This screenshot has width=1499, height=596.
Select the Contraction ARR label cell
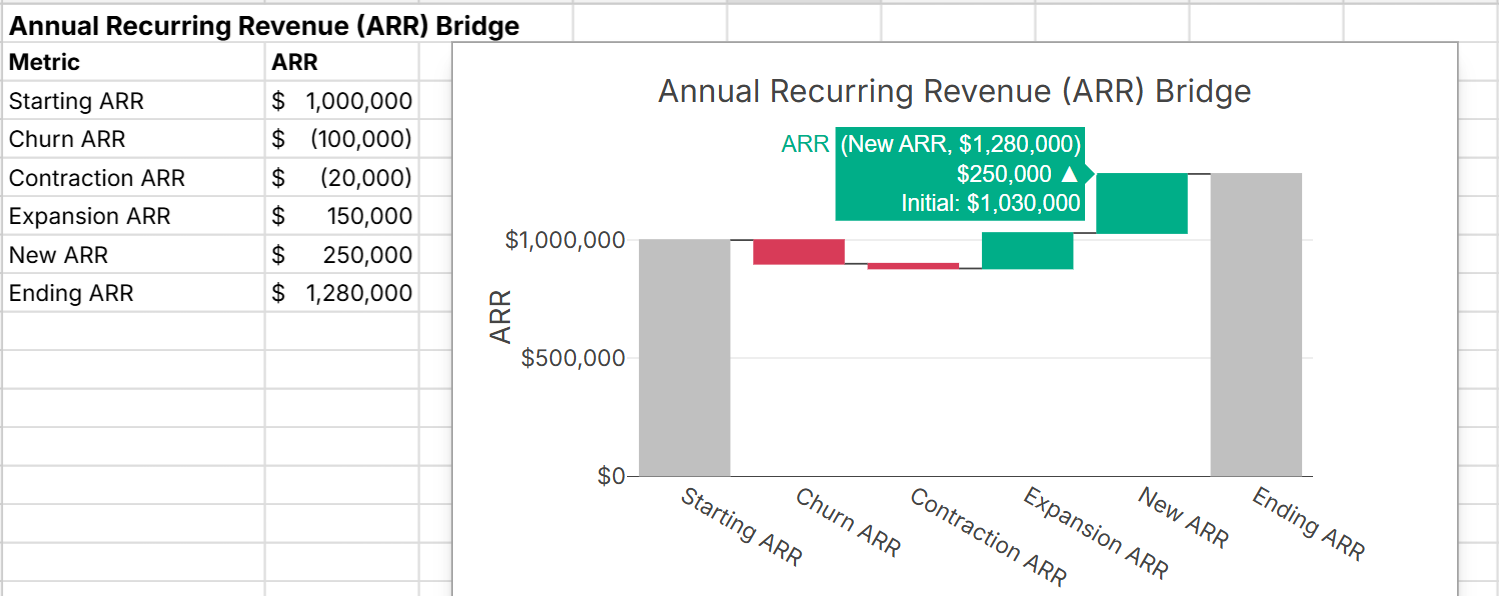pyautogui.click(x=134, y=179)
